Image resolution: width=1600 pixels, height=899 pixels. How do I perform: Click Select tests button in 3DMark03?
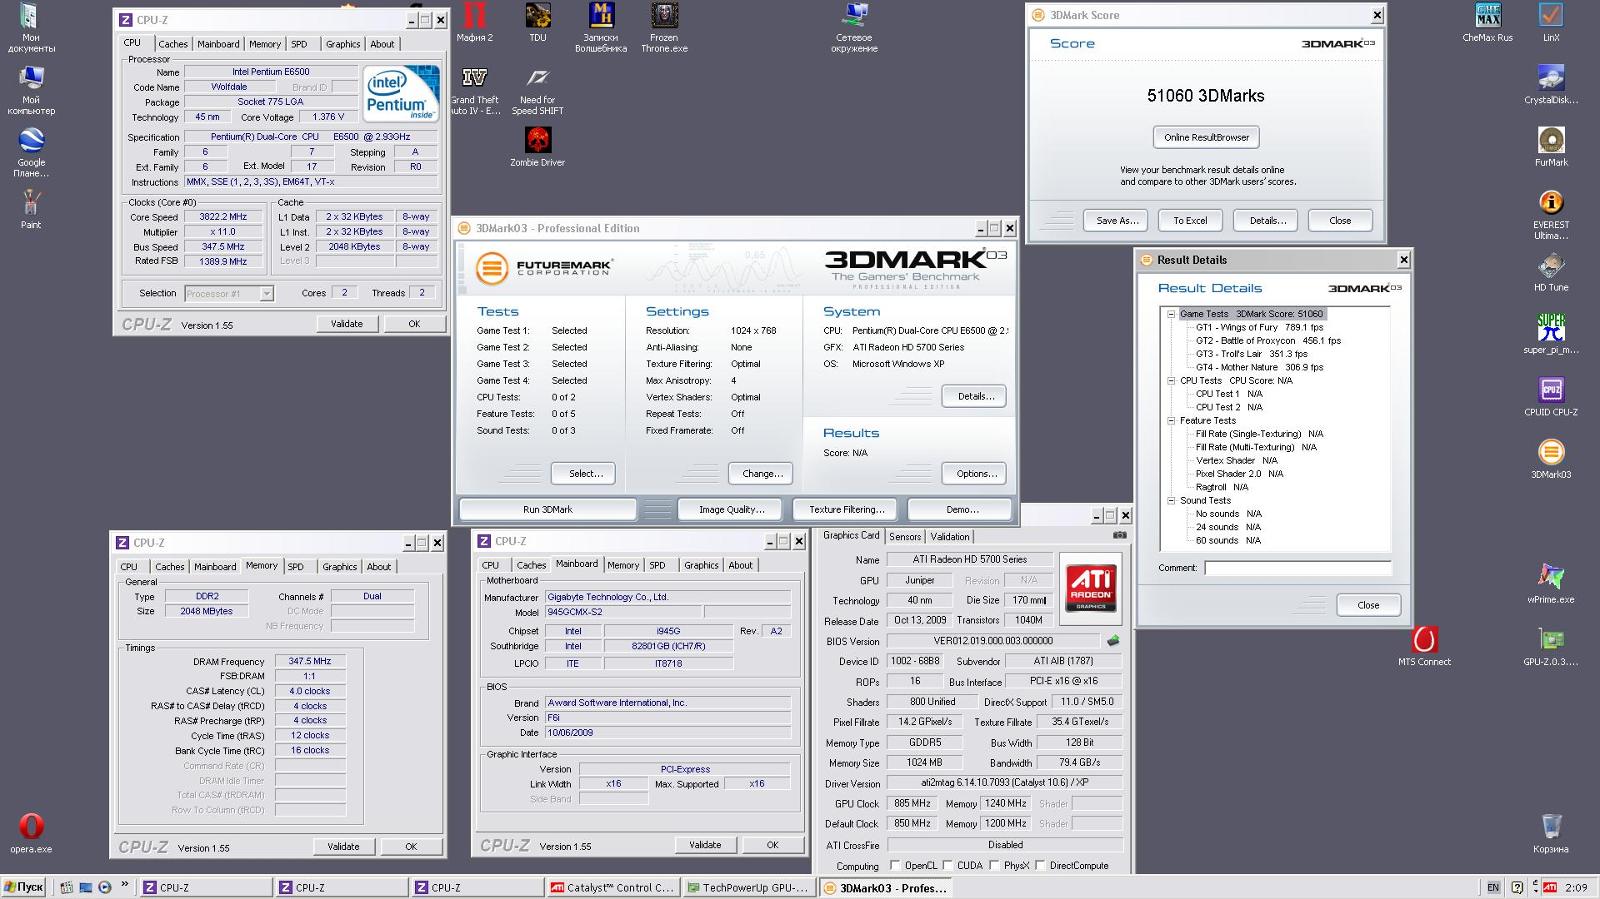(x=586, y=473)
